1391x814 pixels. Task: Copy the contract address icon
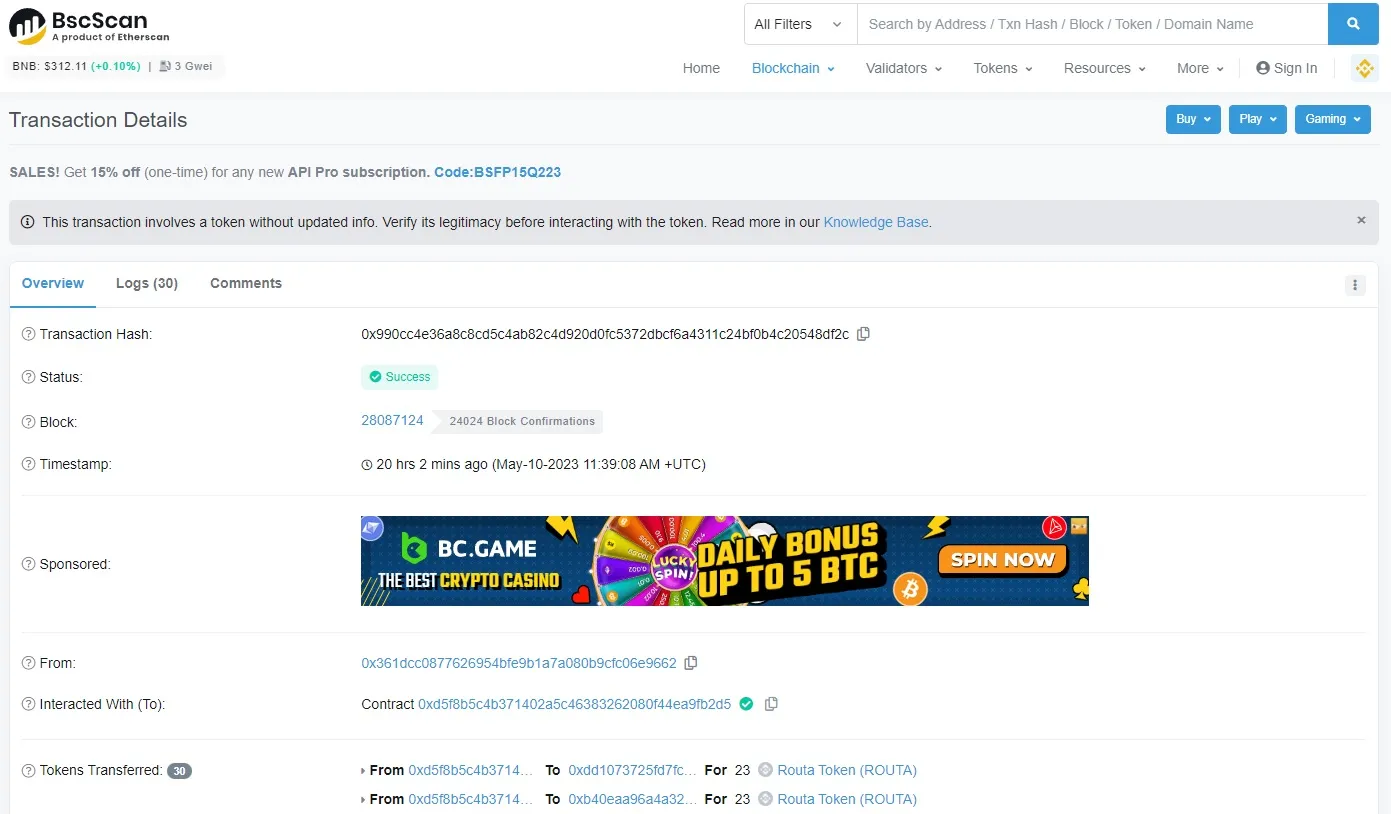(771, 704)
